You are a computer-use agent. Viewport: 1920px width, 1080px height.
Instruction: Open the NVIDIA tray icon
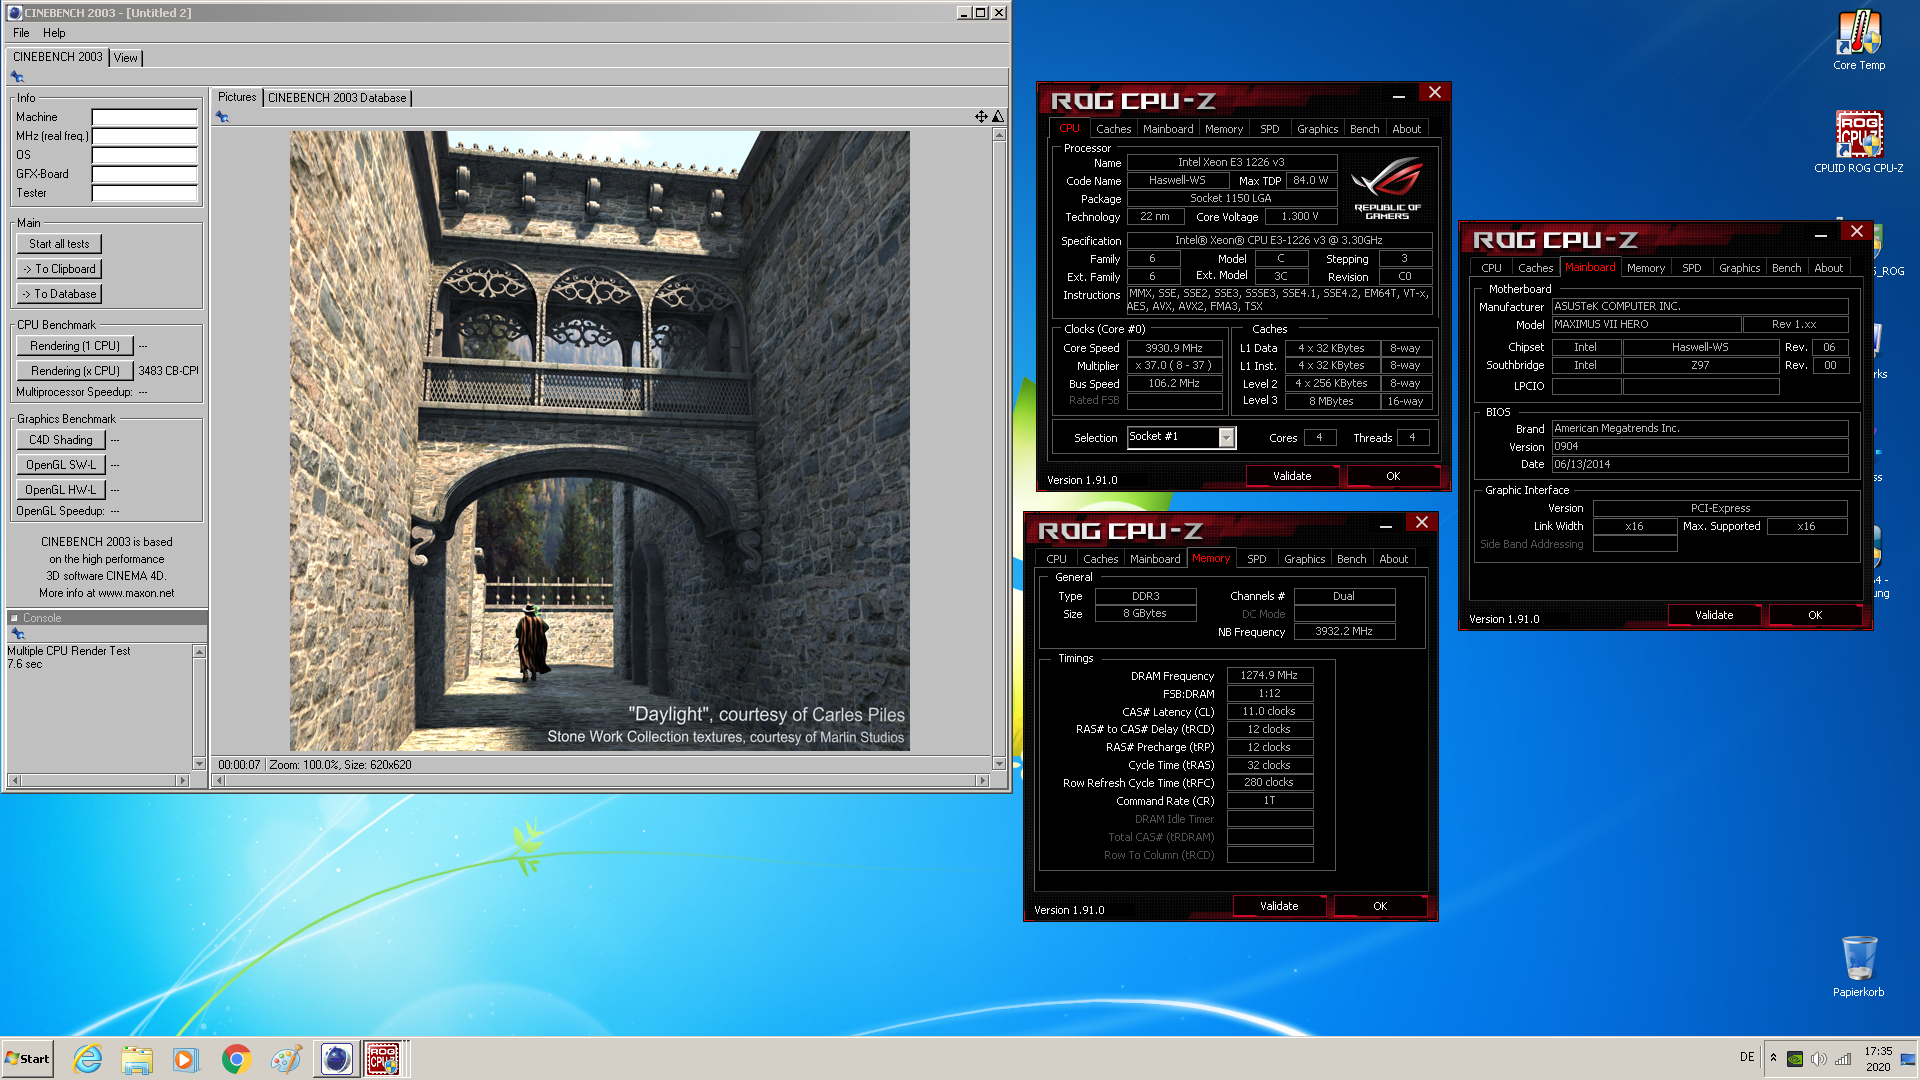click(x=1795, y=1059)
